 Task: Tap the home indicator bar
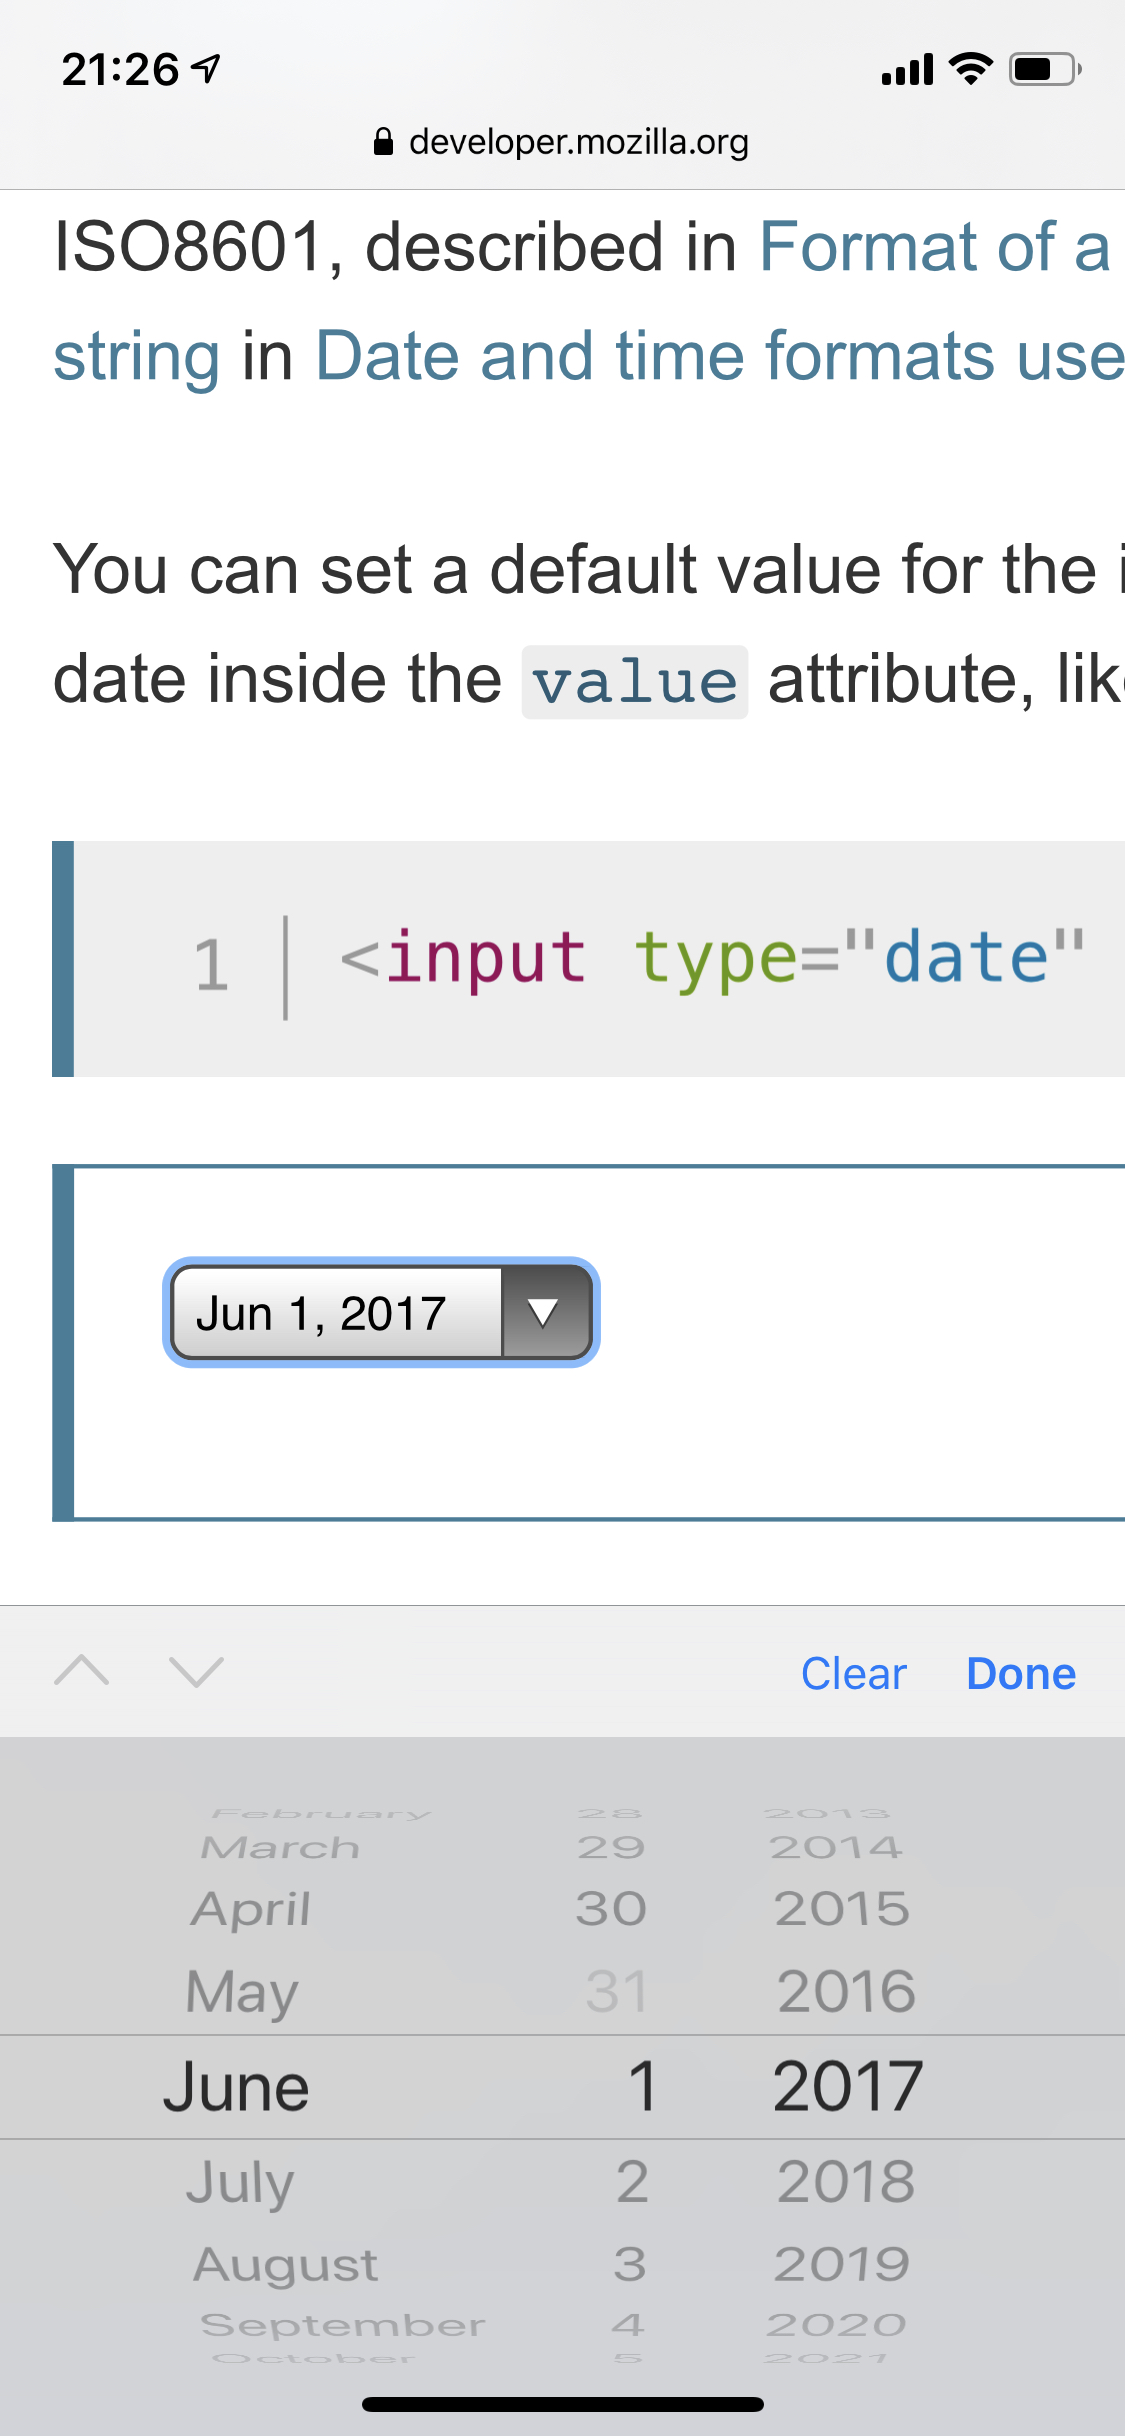coord(562,2404)
